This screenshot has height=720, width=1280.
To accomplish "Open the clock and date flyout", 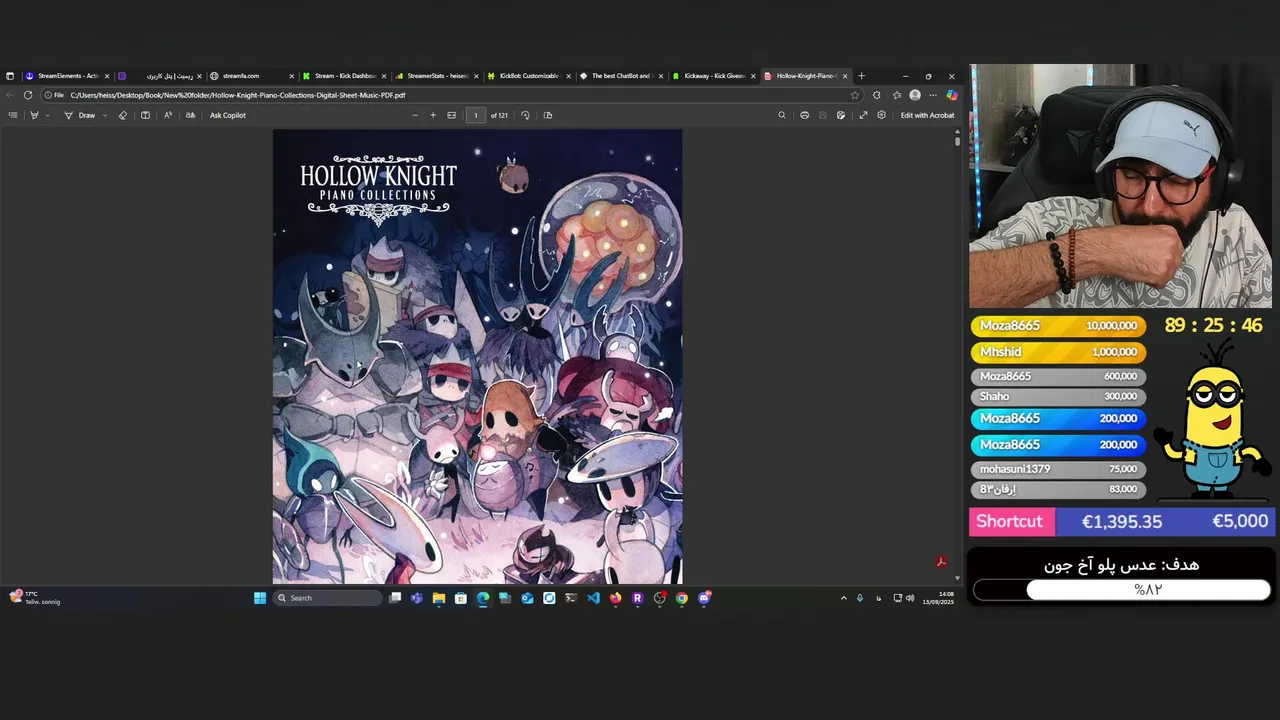I will [939, 598].
